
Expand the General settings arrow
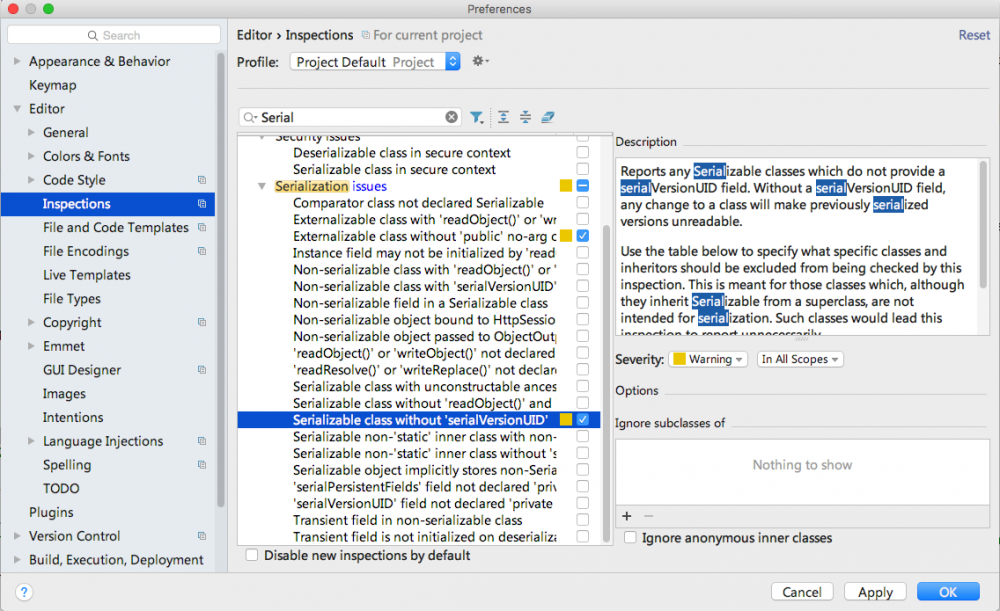click(31, 132)
